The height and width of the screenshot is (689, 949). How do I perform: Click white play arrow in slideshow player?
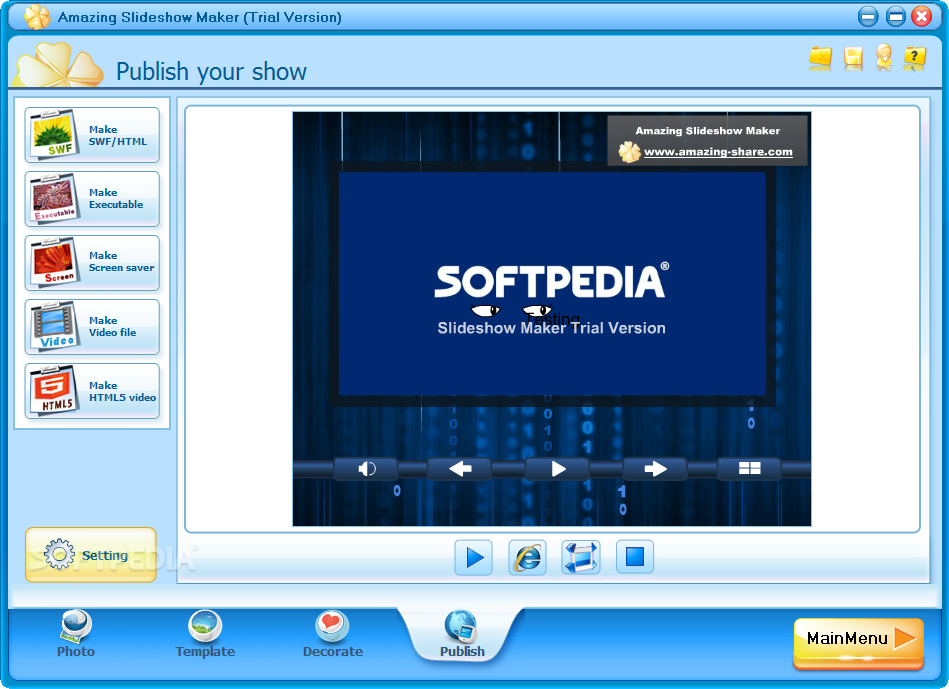click(x=557, y=469)
